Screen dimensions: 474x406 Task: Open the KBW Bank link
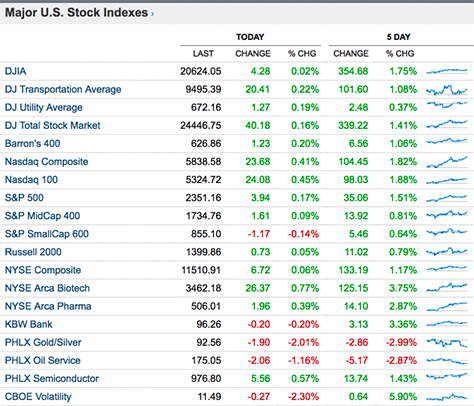click(x=29, y=324)
